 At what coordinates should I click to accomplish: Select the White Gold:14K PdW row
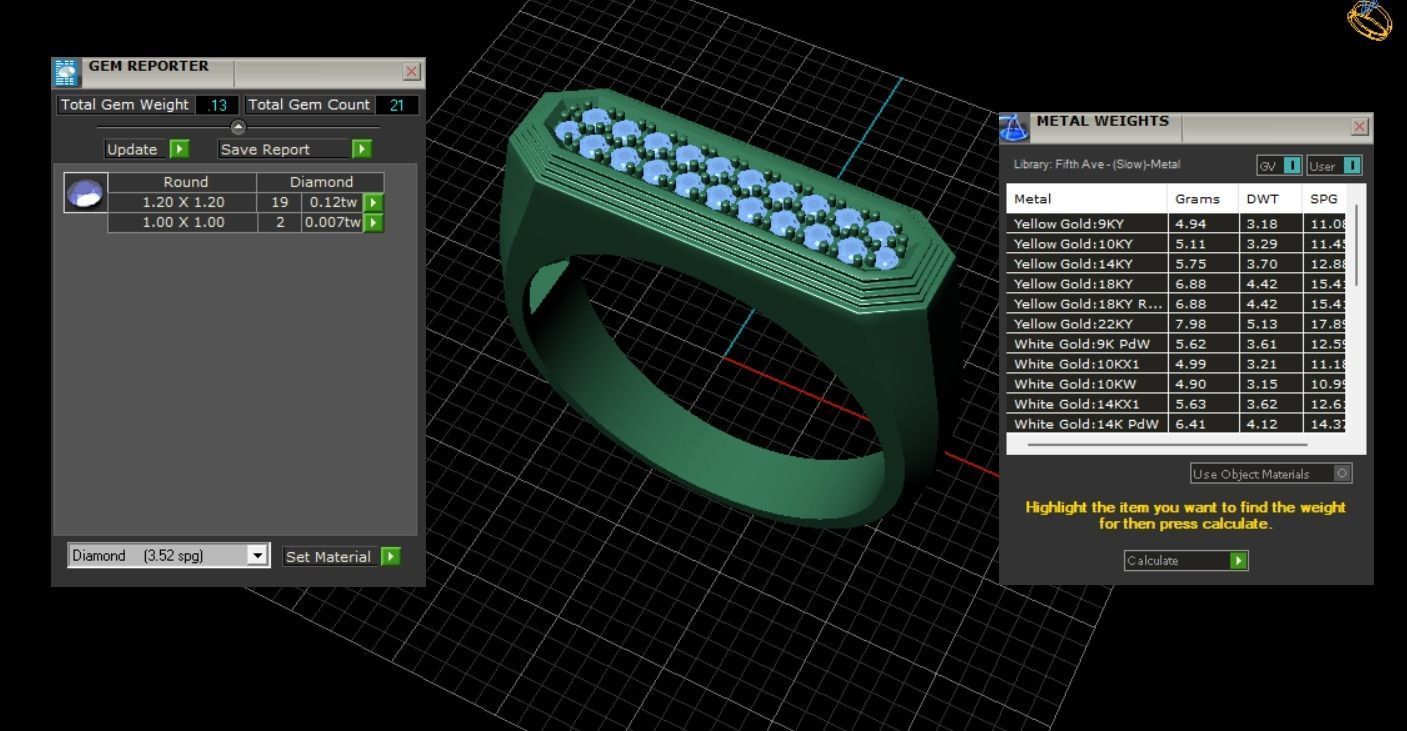[x=1178, y=423]
